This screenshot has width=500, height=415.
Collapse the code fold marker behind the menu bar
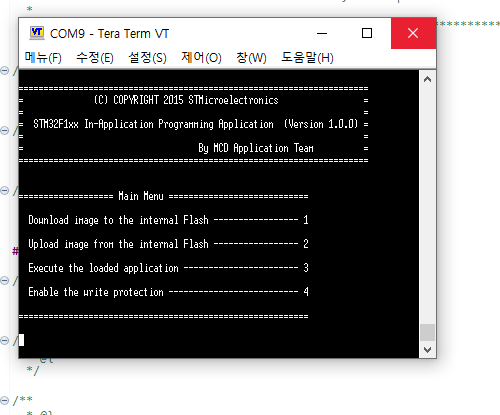tap(4, 70)
